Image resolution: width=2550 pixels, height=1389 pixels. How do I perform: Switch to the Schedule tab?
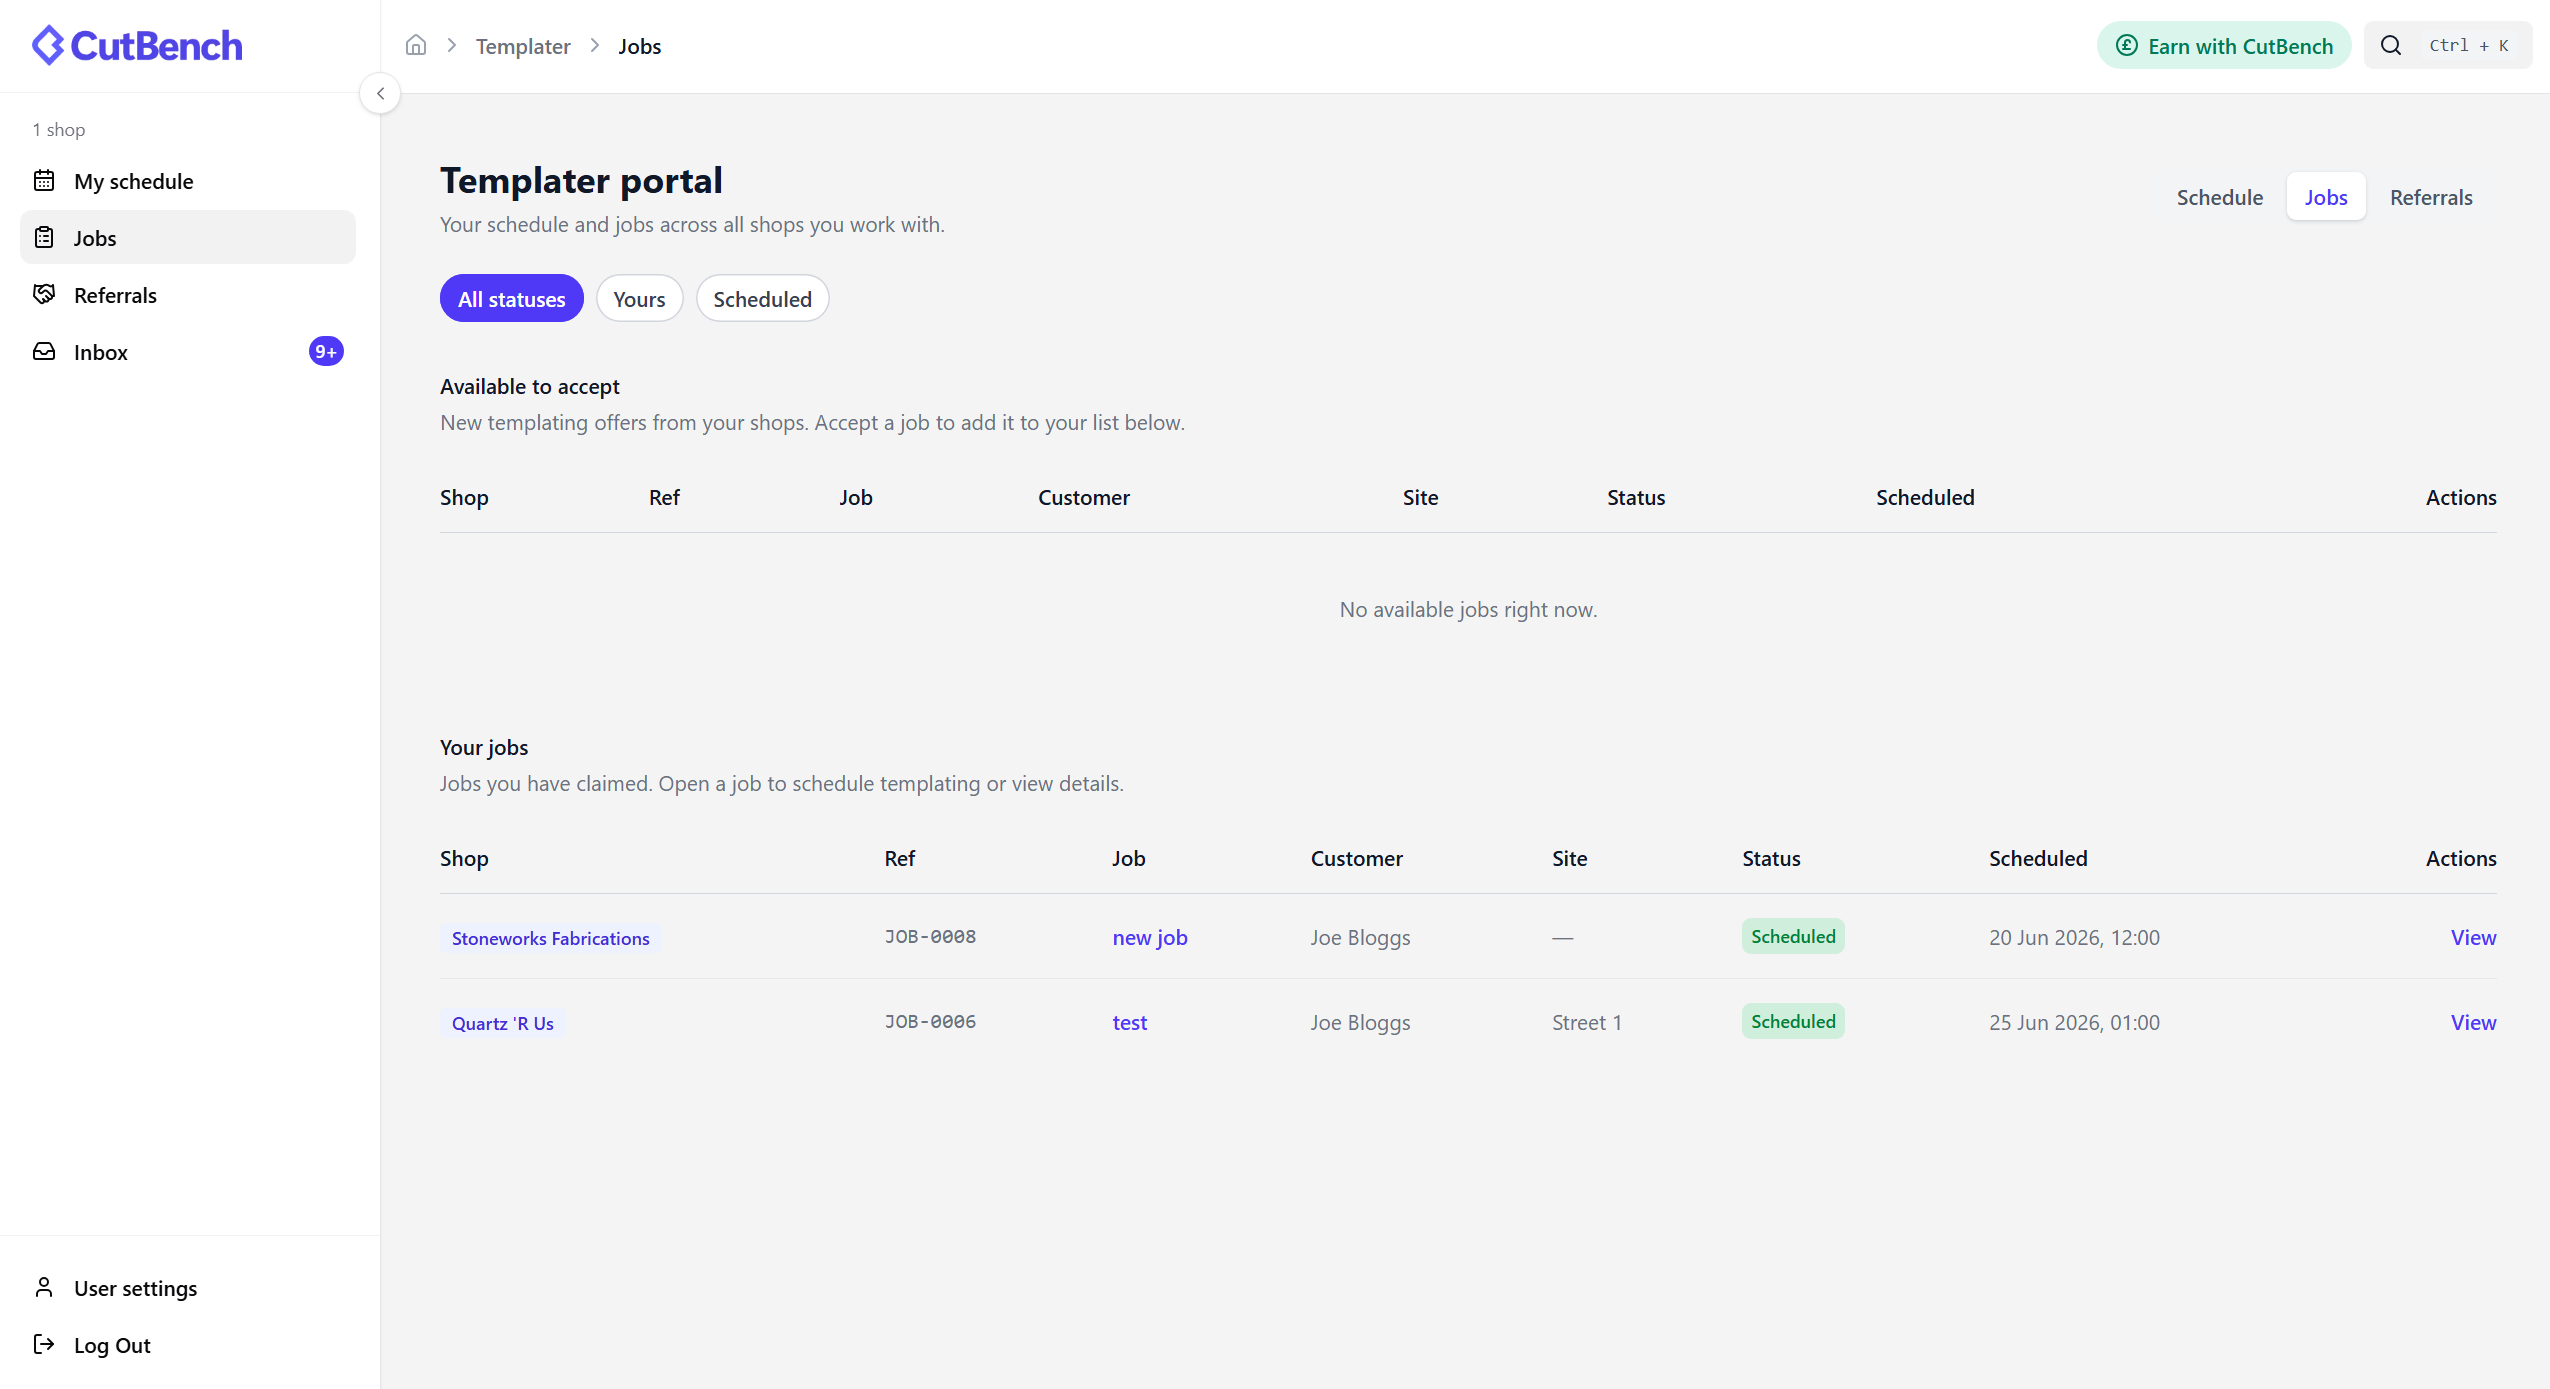pos(2220,197)
